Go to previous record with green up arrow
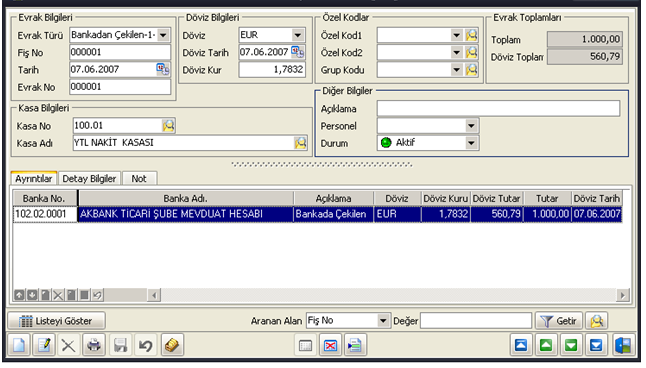646x368 pixels. 546,345
